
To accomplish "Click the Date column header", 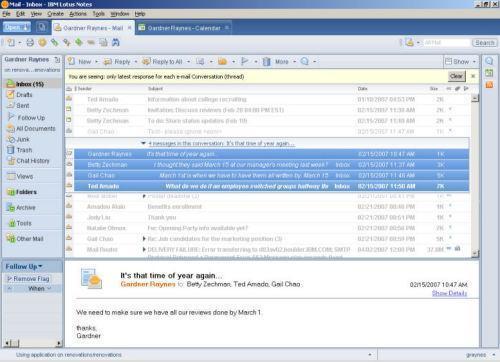I will (362, 89).
